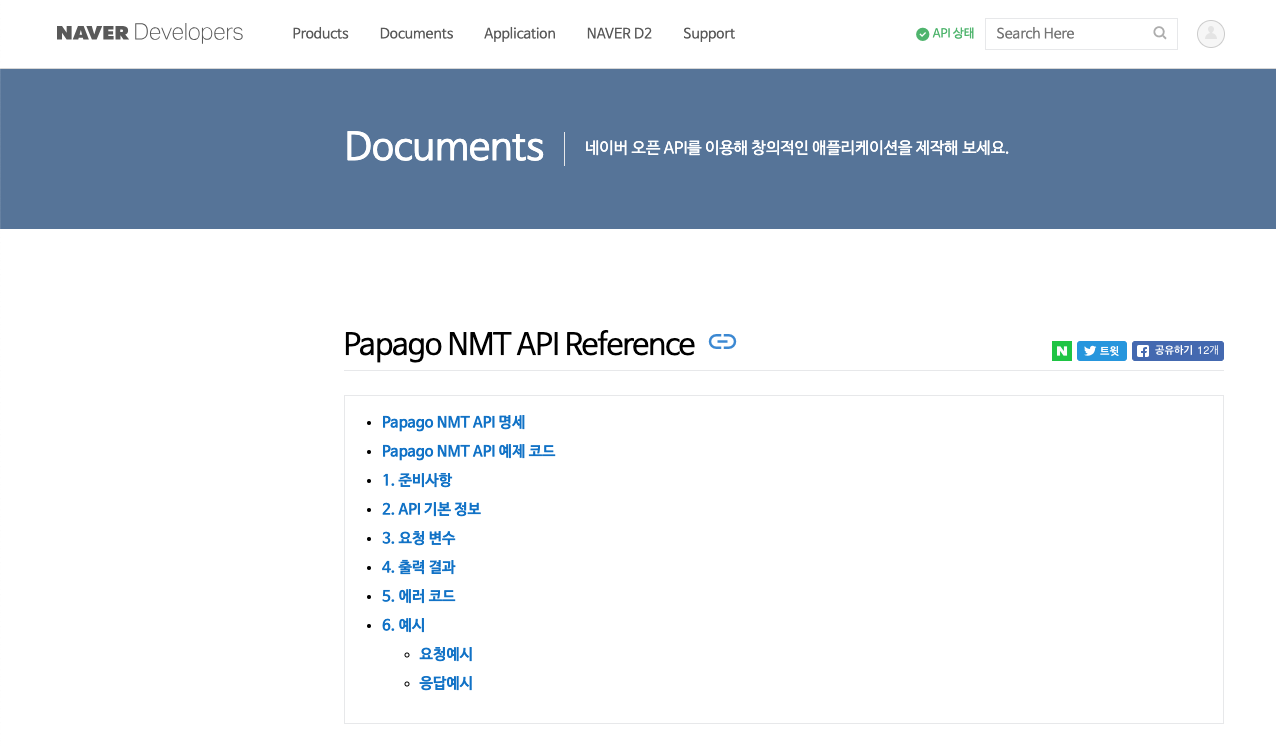Jump to 4. 출력 결과 section
Image resolution: width=1276 pixels, height=748 pixels.
[418, 567]
